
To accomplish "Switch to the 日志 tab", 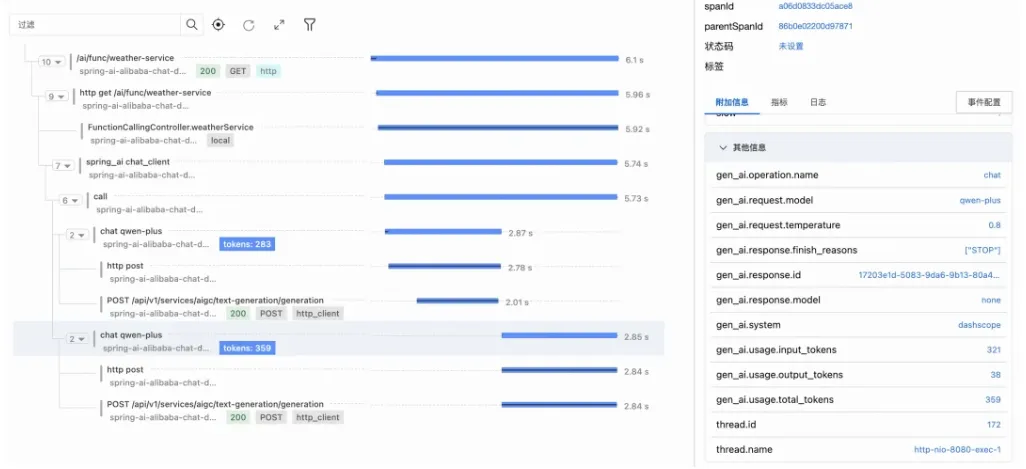I will 818,103.
